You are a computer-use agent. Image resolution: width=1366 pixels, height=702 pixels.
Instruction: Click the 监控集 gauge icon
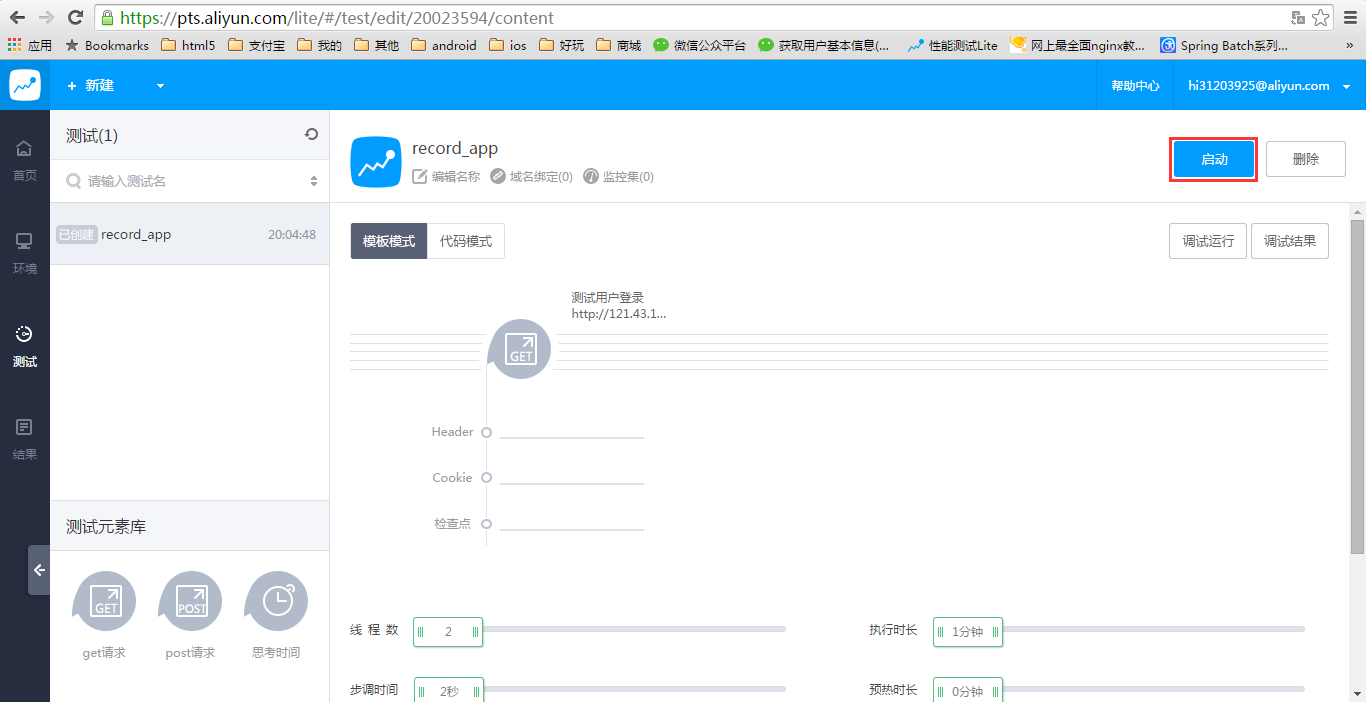pos(591,176)
